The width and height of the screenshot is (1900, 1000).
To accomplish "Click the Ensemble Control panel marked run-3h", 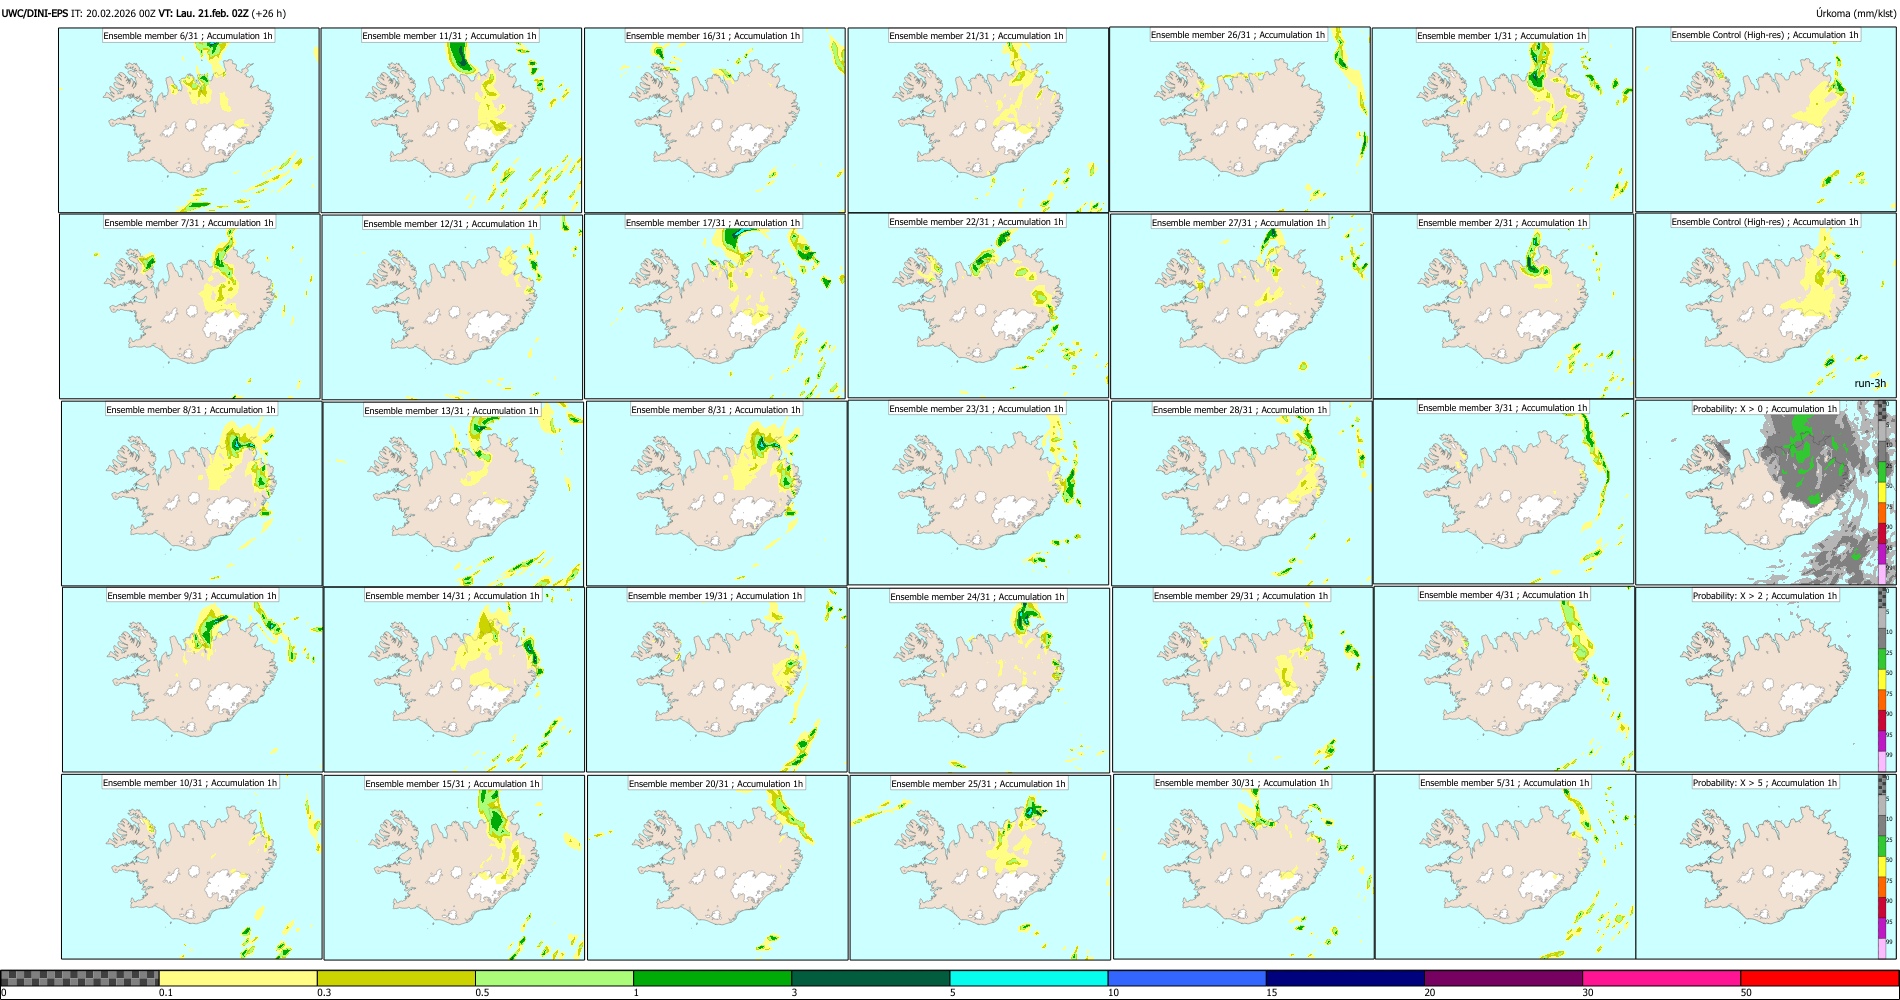I will click(1765, 306).
